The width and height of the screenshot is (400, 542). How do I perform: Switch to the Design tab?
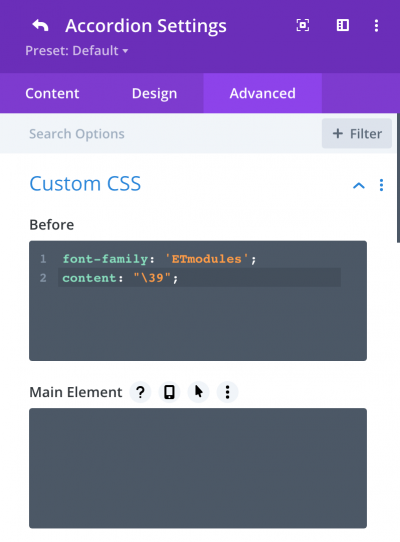tap(154, 93)
